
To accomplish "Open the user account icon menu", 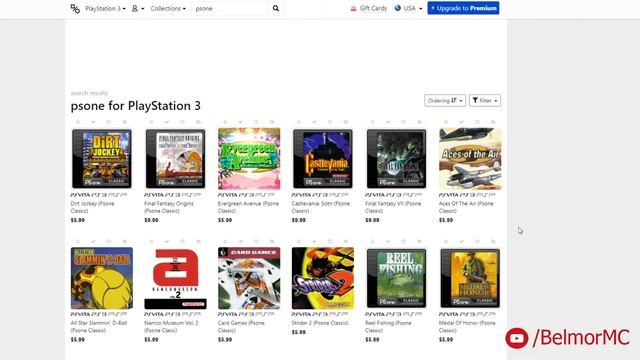I will [x=138, y=9].
